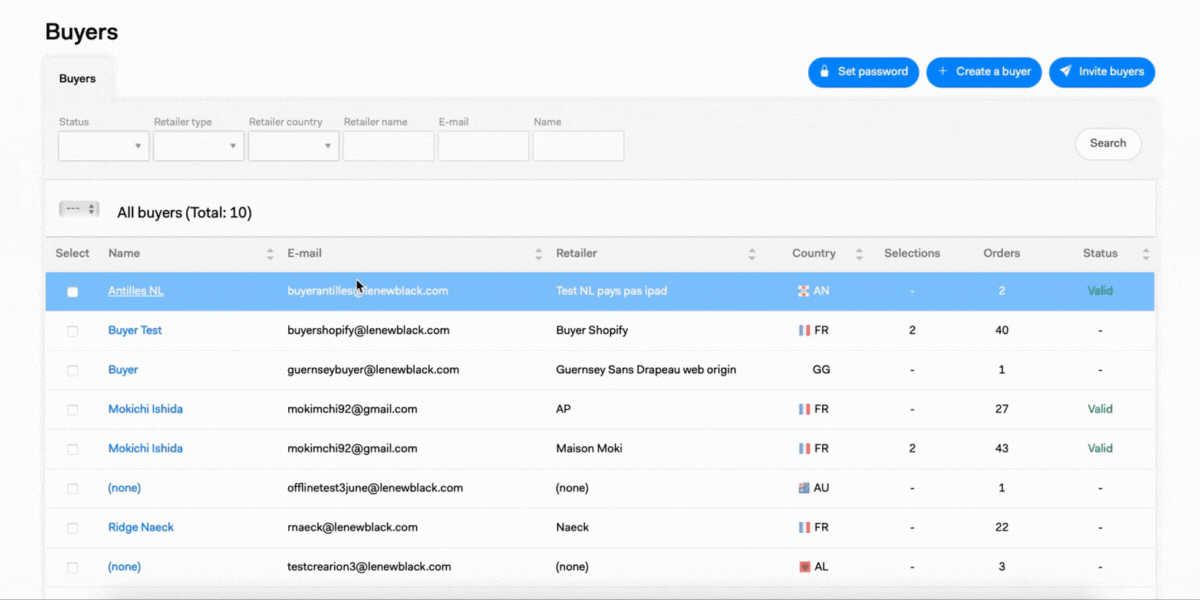Click the Search button
The width and height of the screenshot is (1200, 600).
pos(1108,143)
